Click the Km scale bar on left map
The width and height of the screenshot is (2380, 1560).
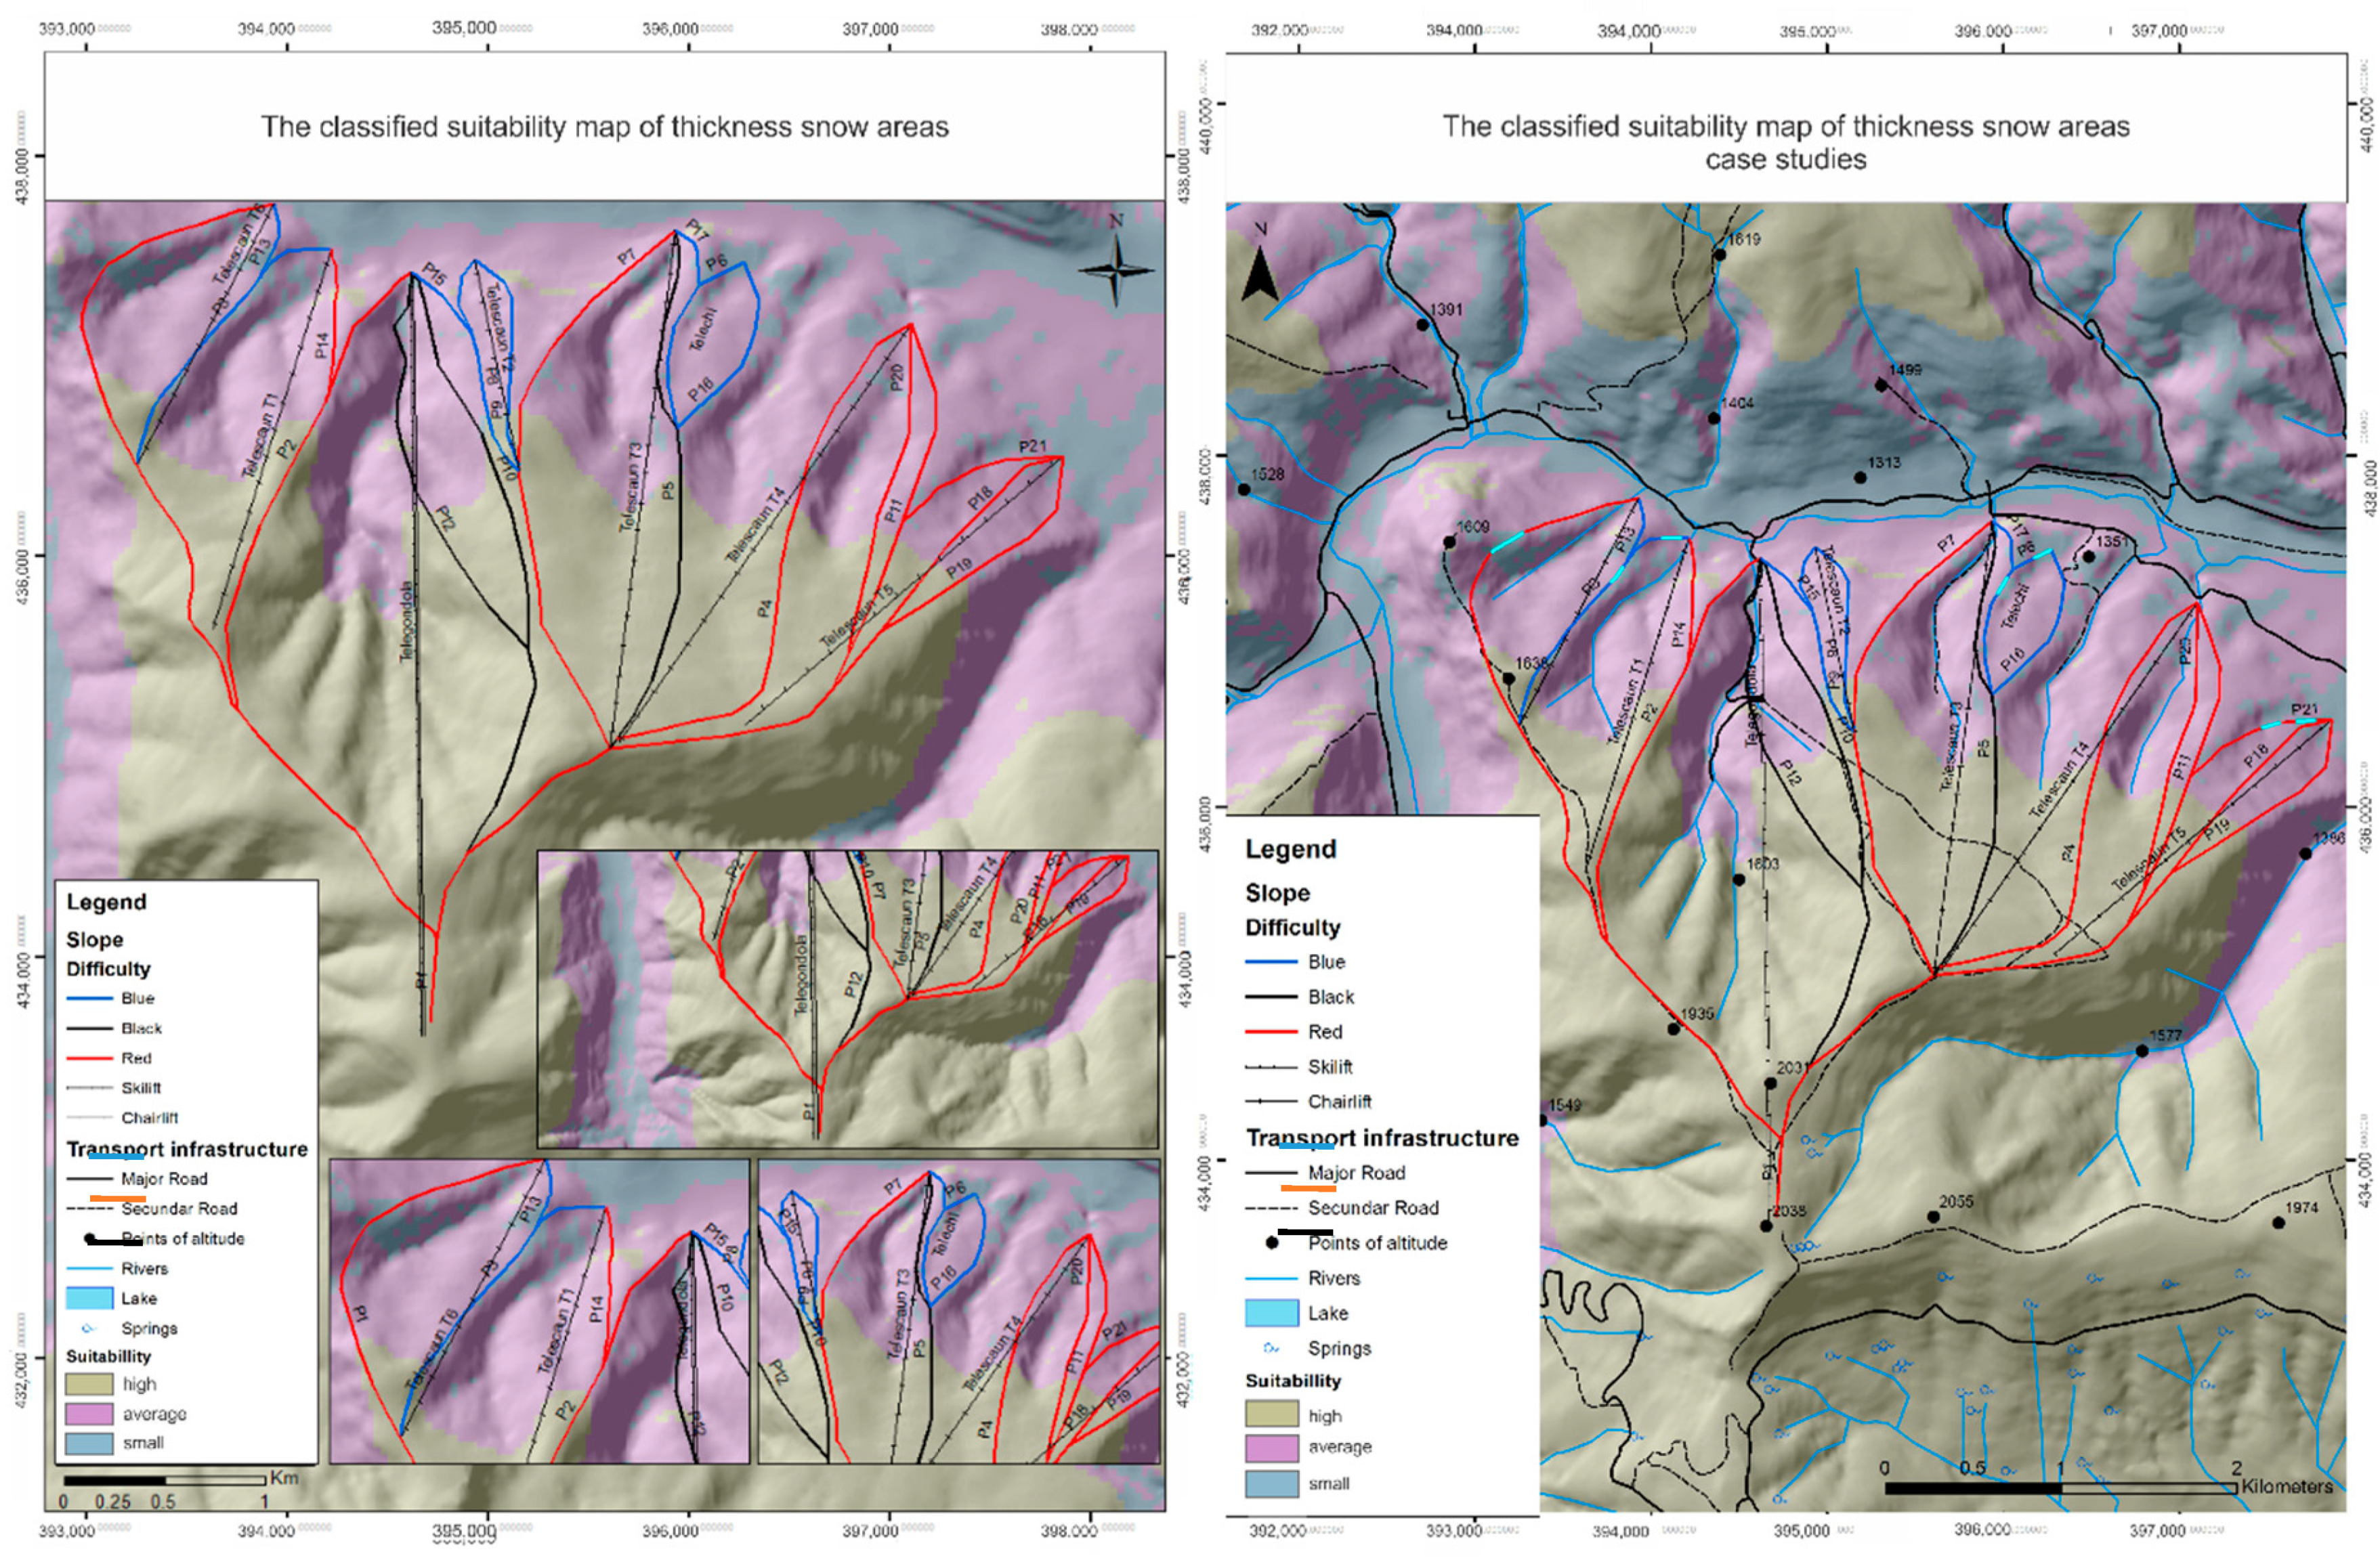point(164,1480)
